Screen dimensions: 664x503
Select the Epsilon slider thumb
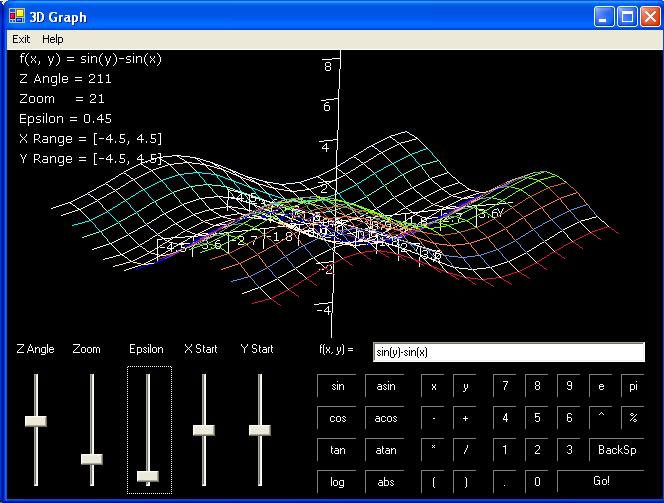click(x=148, y=476)
